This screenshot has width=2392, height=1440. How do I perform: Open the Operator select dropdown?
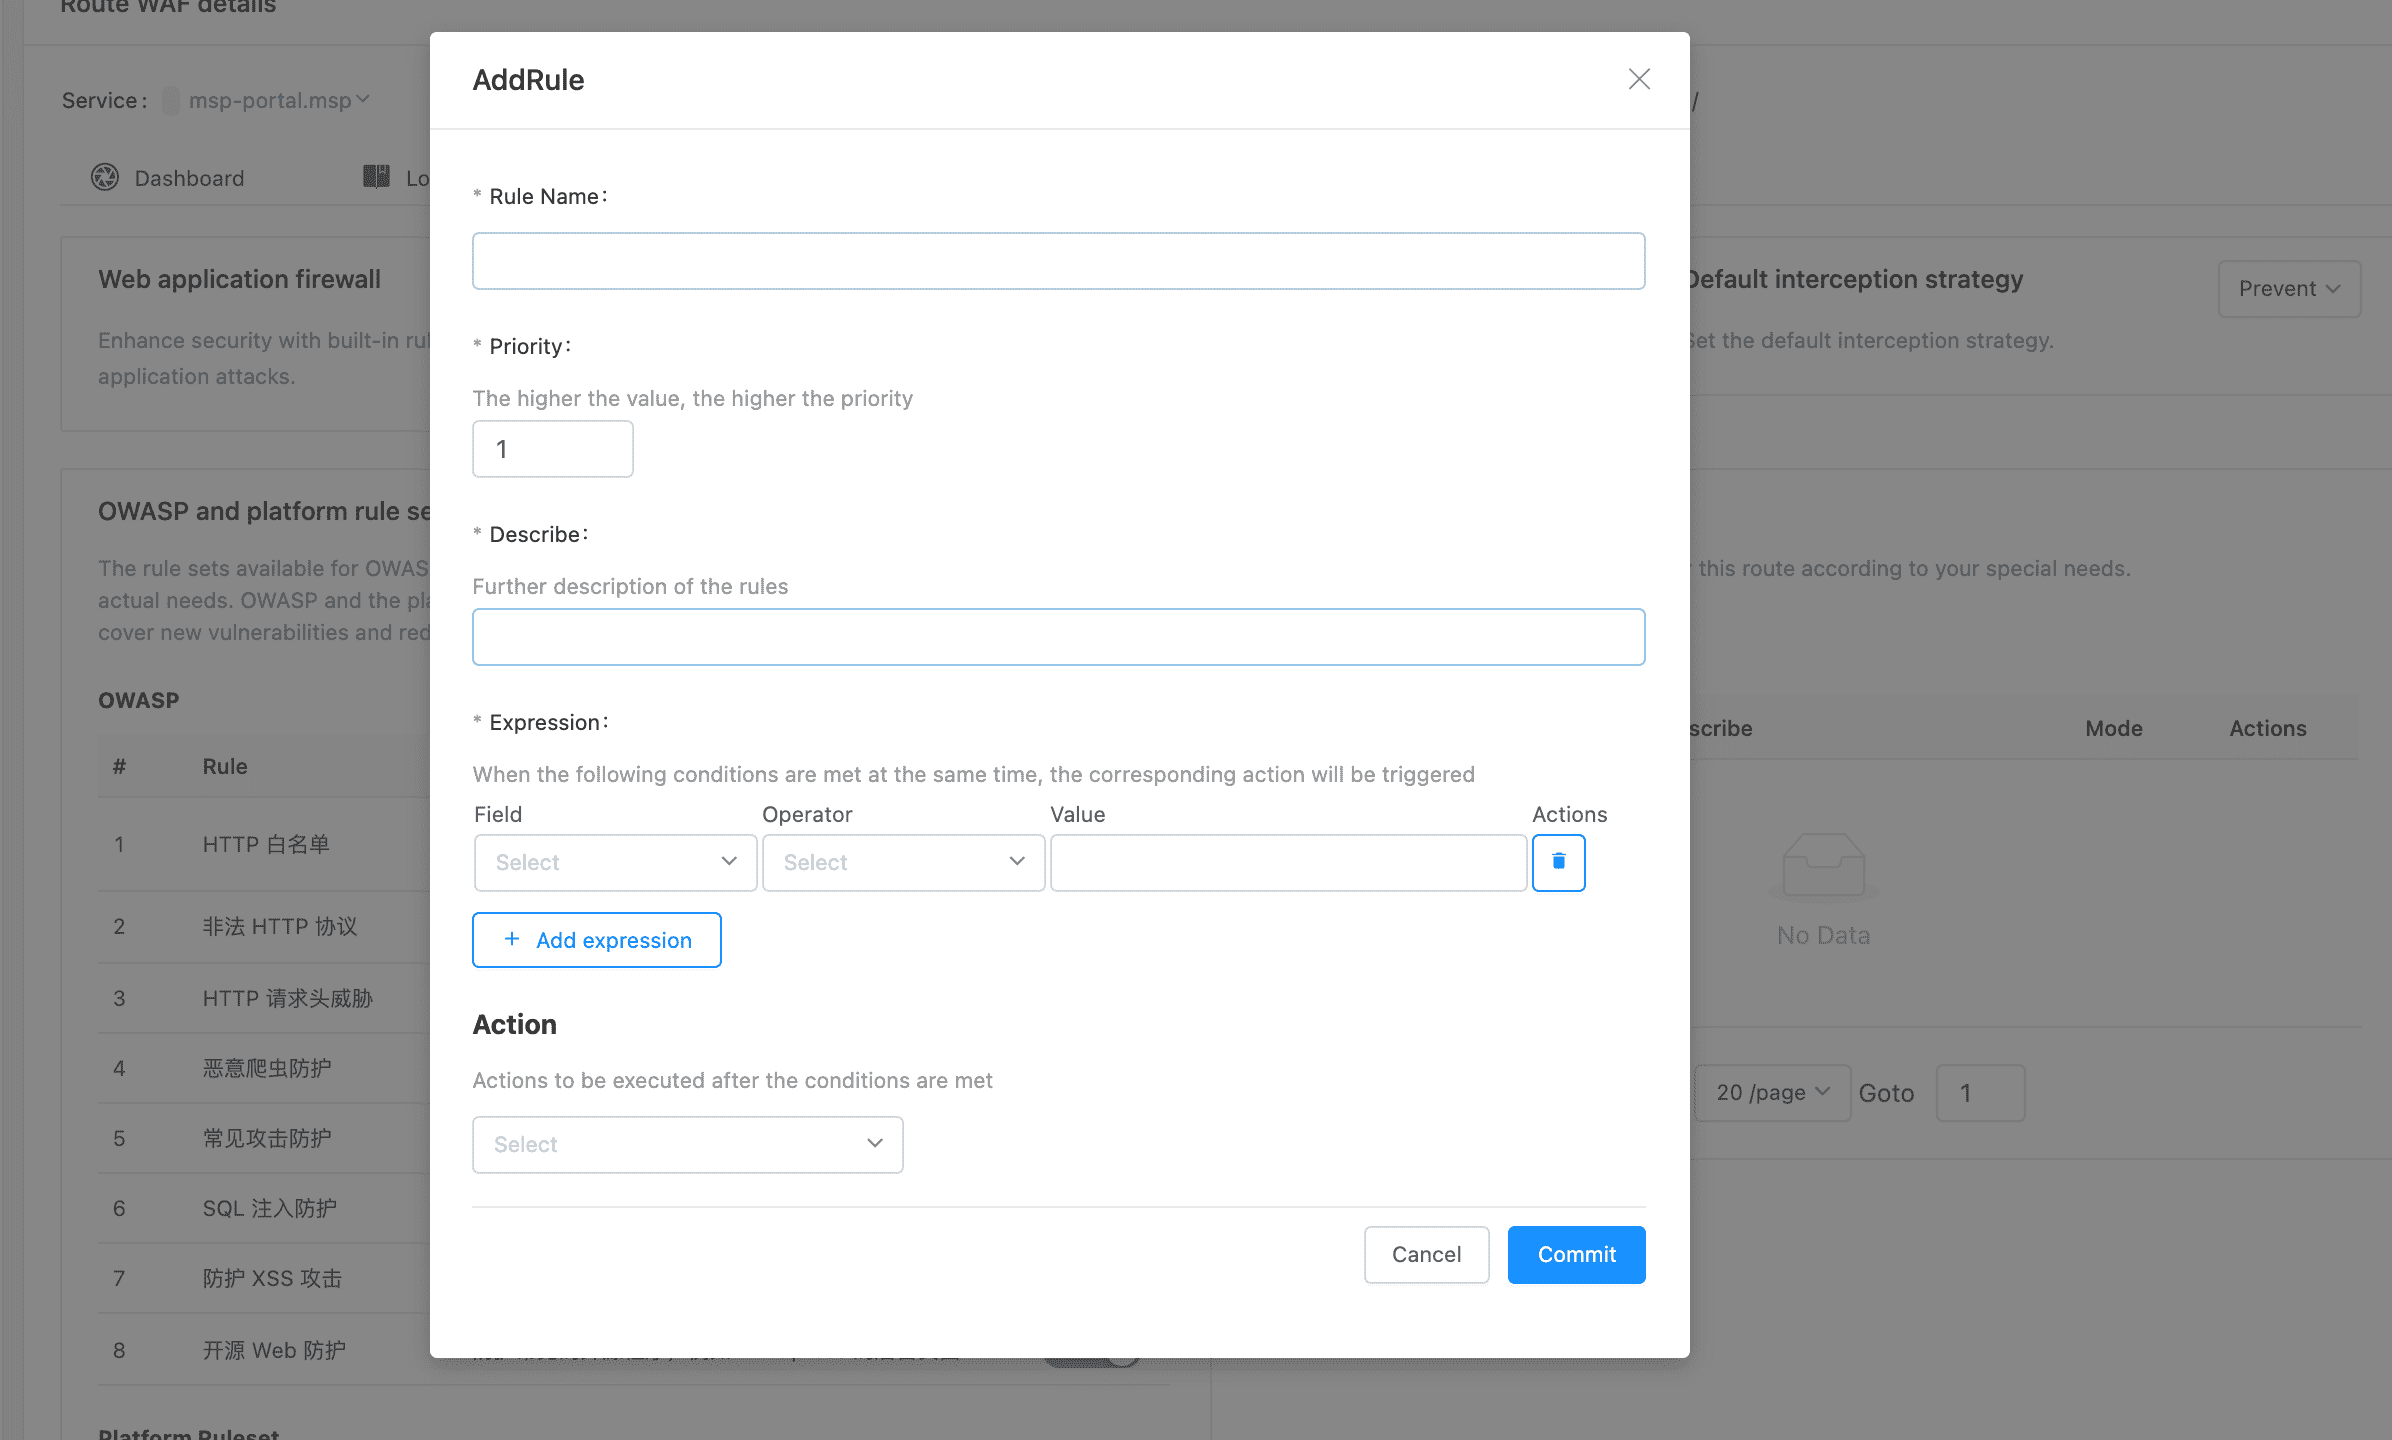coord(903,862)
